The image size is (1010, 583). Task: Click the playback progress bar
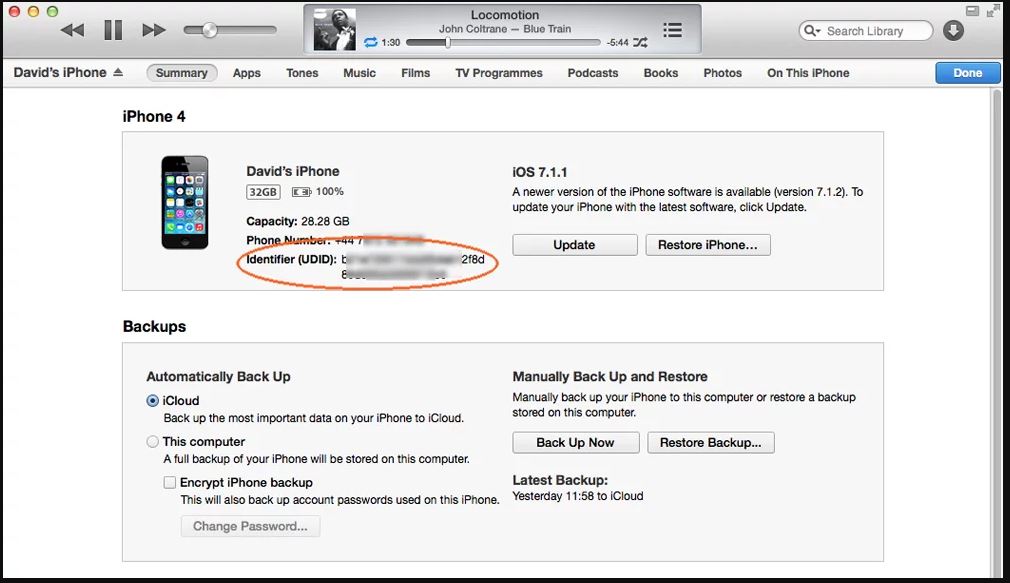(x=503, y=43)
